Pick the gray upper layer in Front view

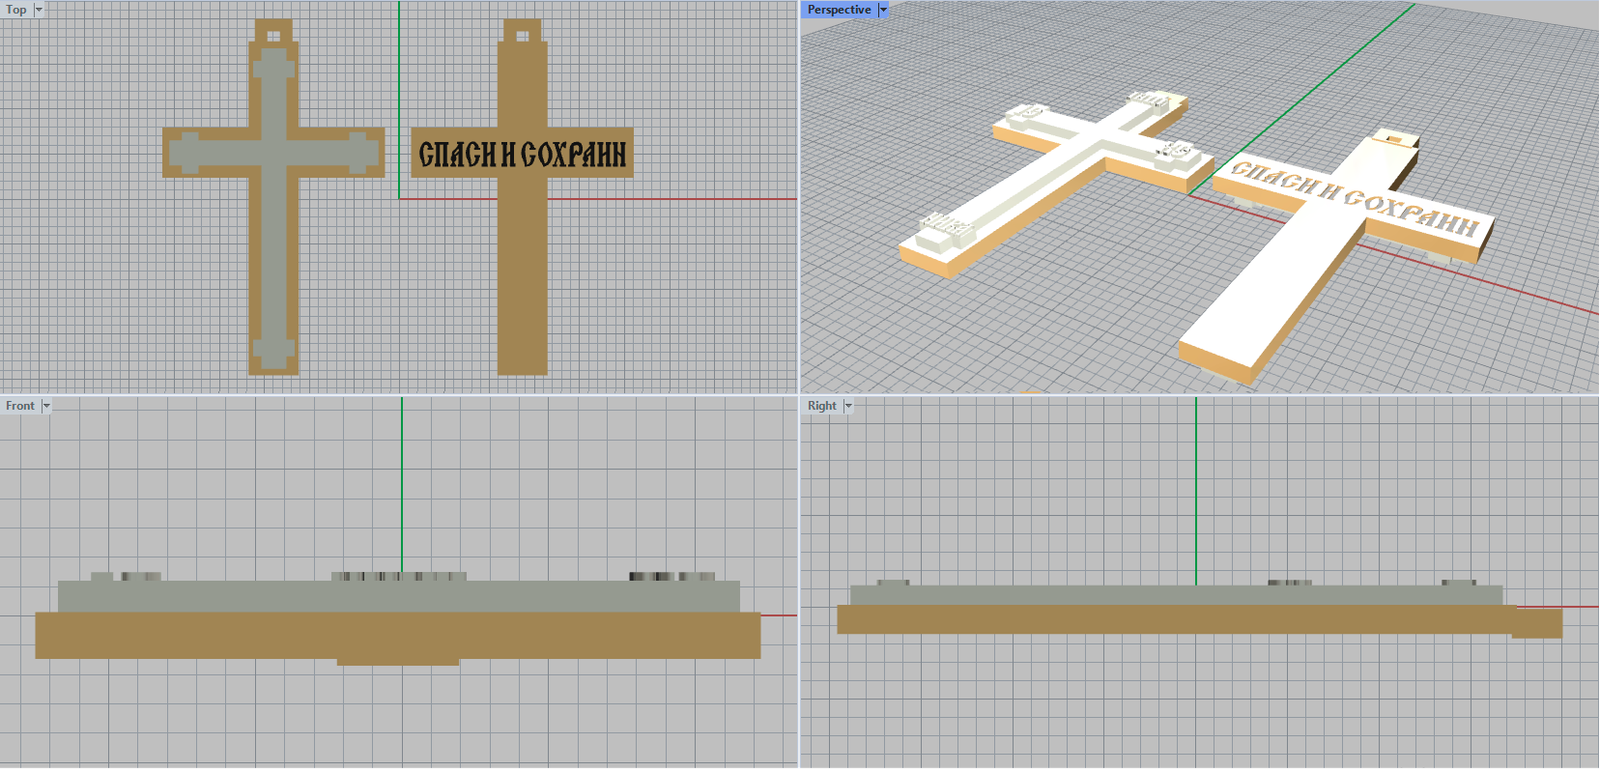398,596
